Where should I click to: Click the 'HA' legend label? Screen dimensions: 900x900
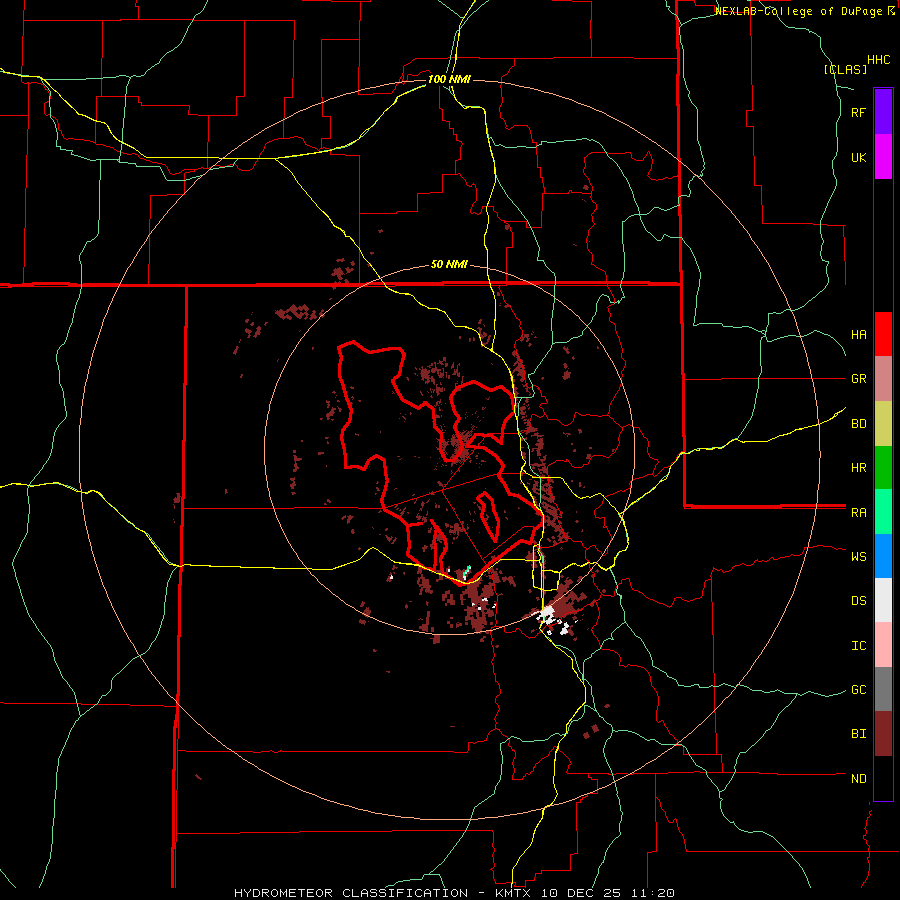coord(858,335)
